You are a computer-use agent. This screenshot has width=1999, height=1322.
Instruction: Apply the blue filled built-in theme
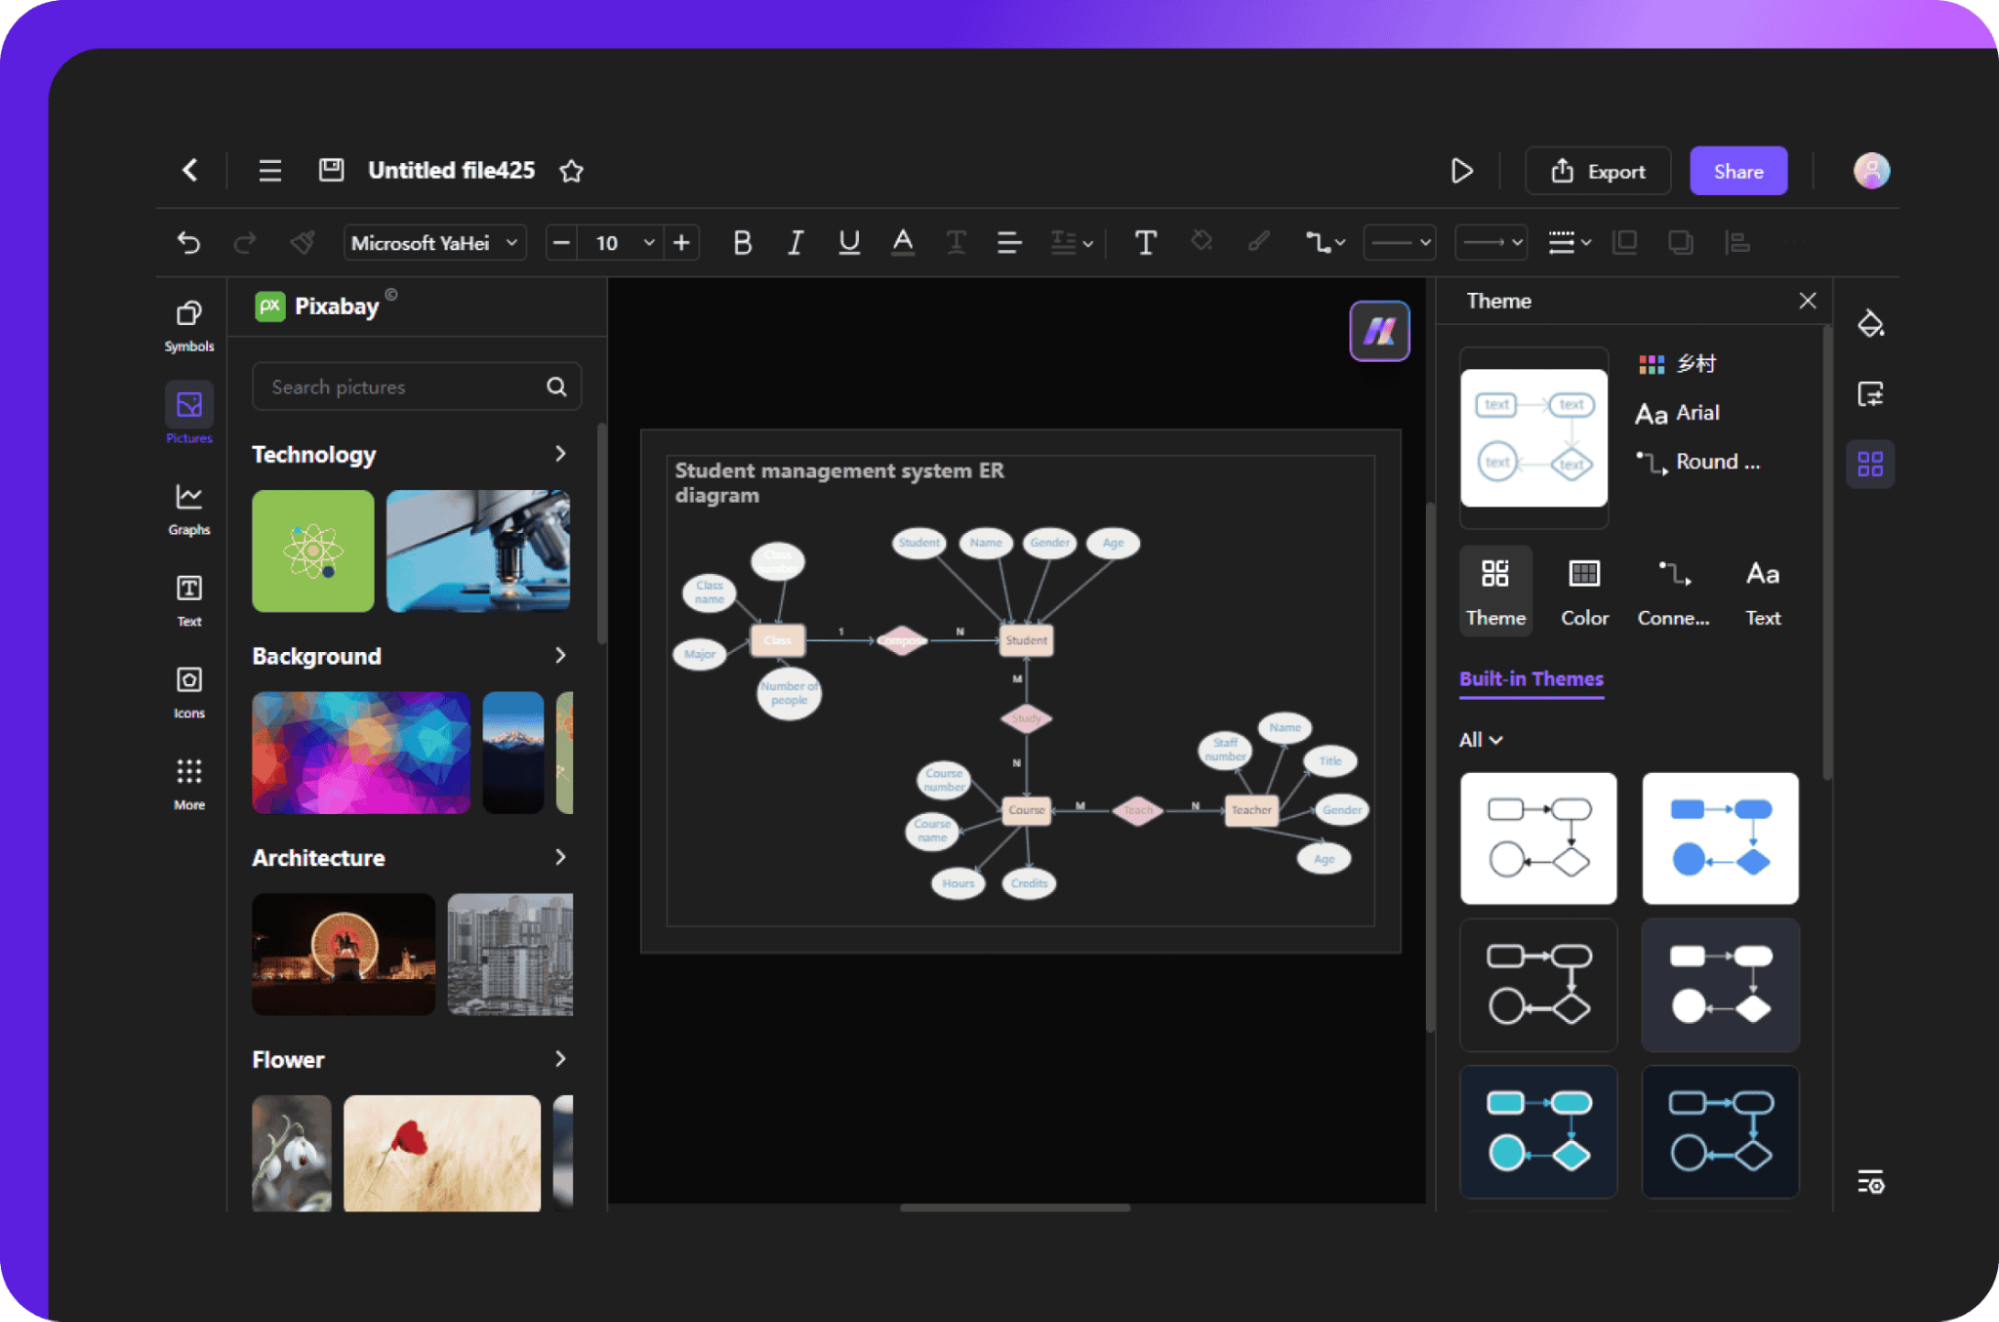(x=1720, y=838)
